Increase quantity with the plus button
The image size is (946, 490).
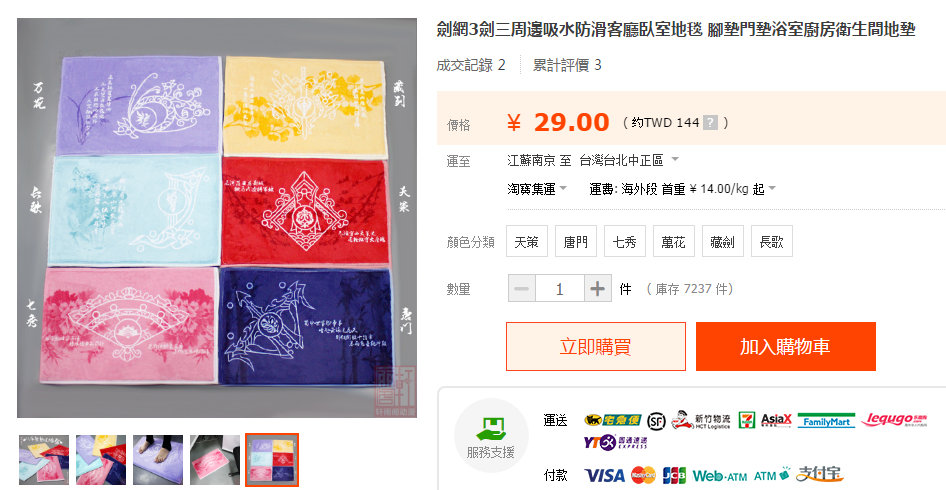click(x=597, y=288)
